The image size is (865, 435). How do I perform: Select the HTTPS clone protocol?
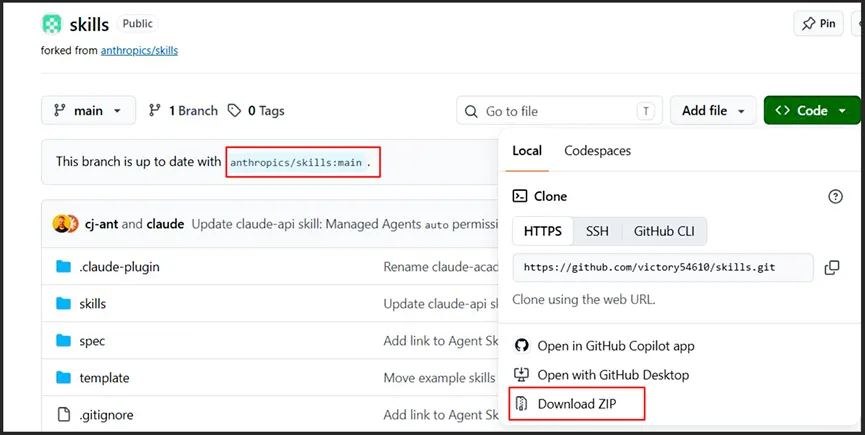(543, 231)
